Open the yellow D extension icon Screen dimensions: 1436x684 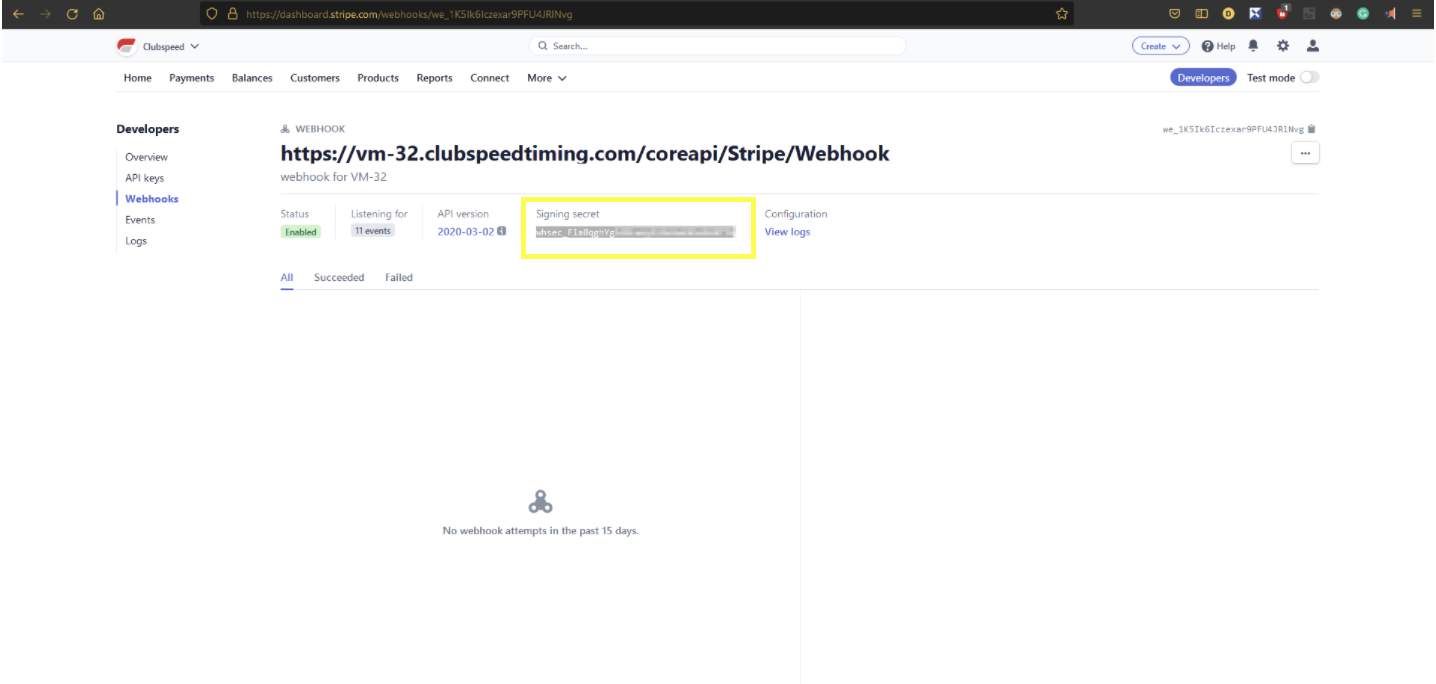(x=1228, y=14)
